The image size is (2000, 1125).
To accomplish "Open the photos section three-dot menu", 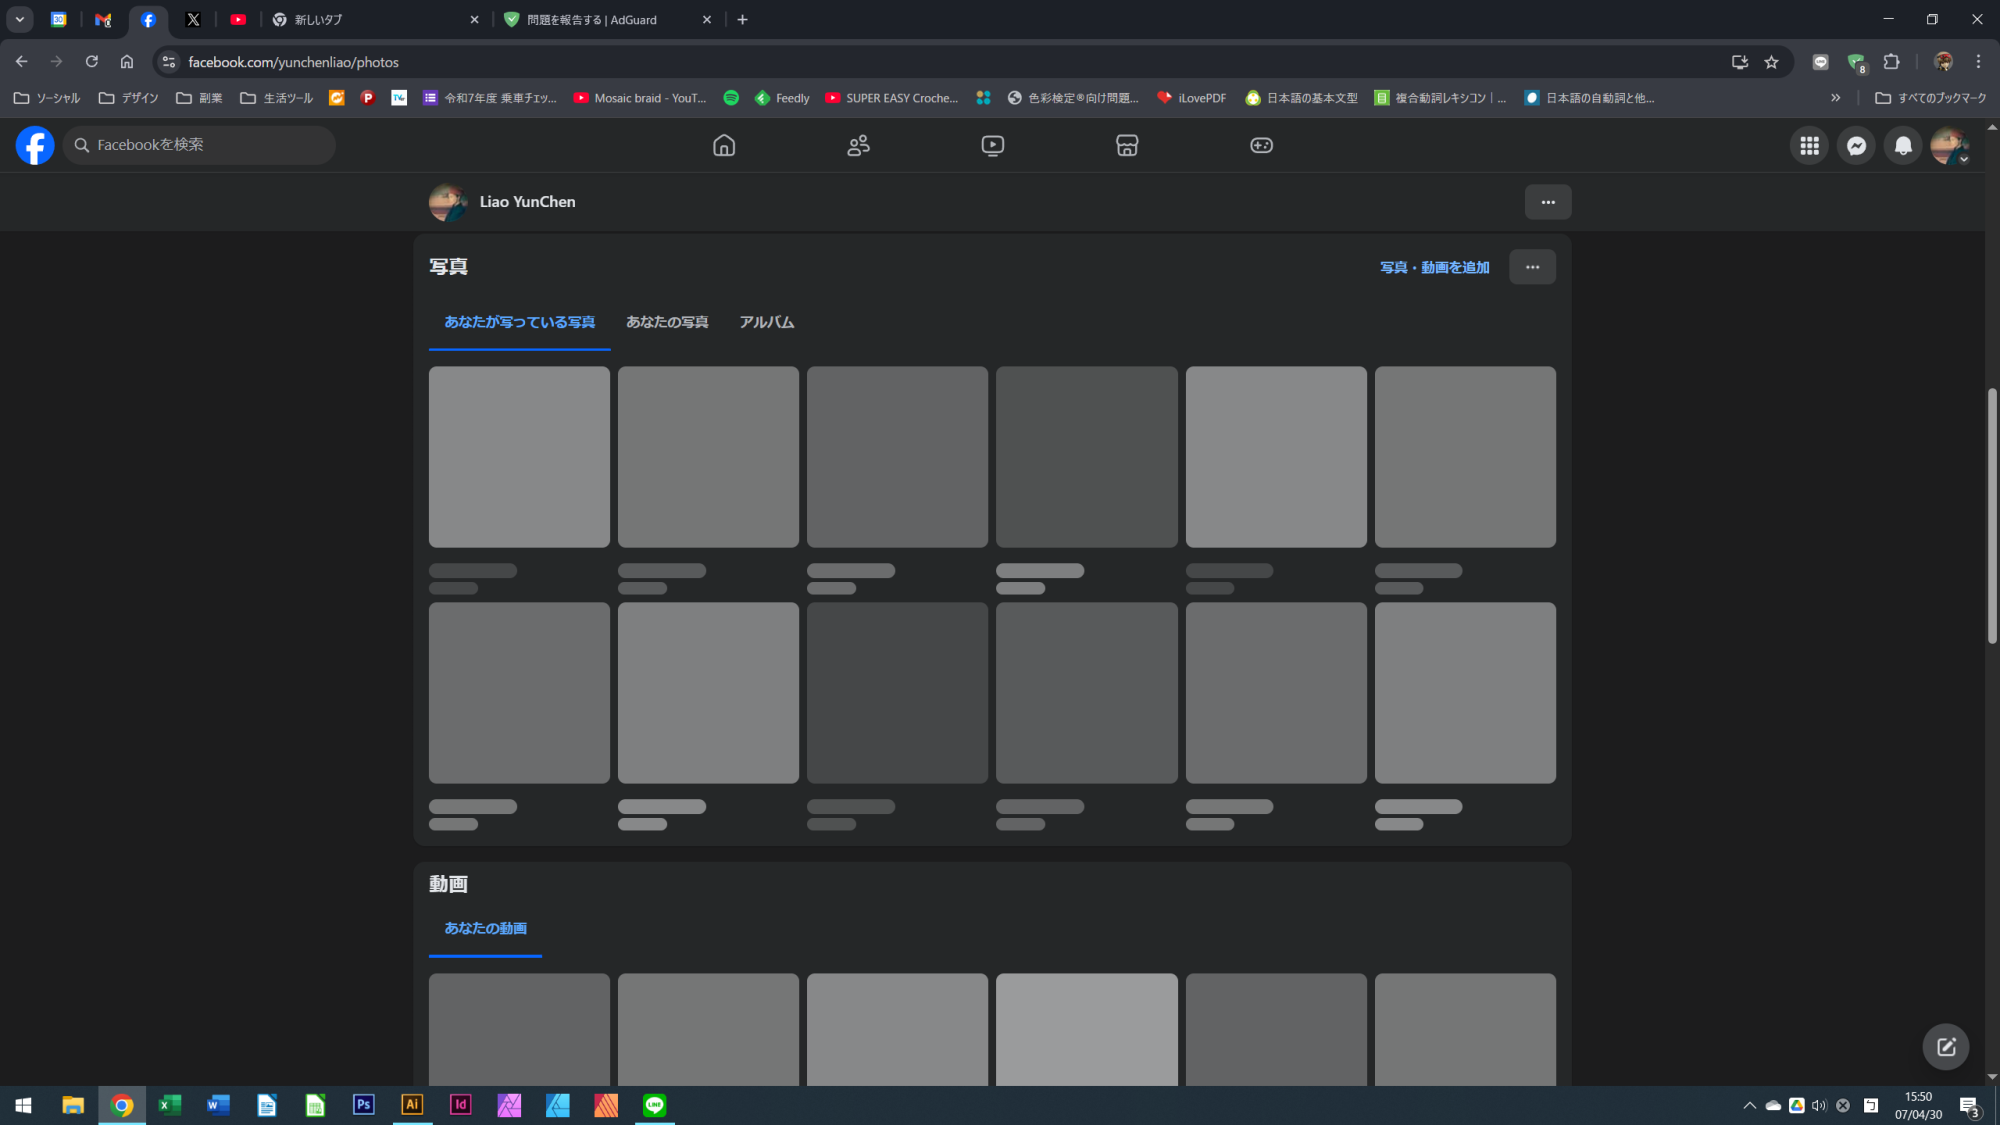I will click(x=1532, y=267).
